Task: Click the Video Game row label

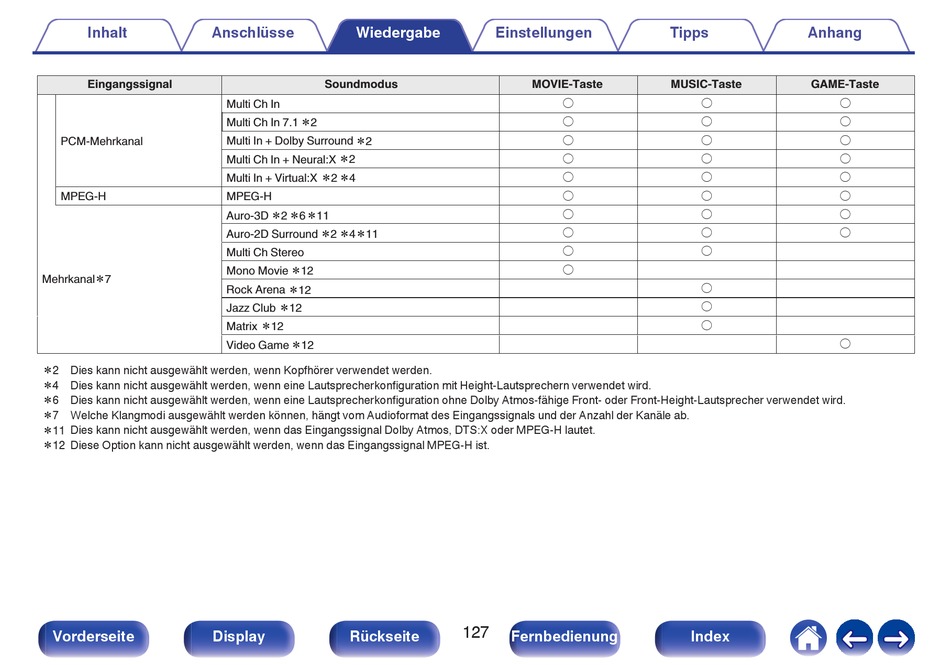Action: tap(270, 345)
